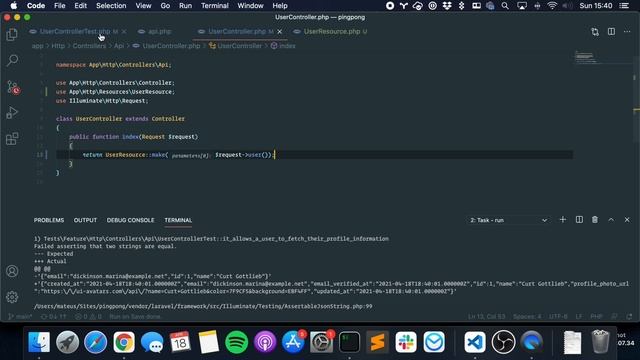The width and height of the screenshot is (640, 360).
Task: Click the Wi-Fi icon in menu bar
Action: (x=552, y=6)
